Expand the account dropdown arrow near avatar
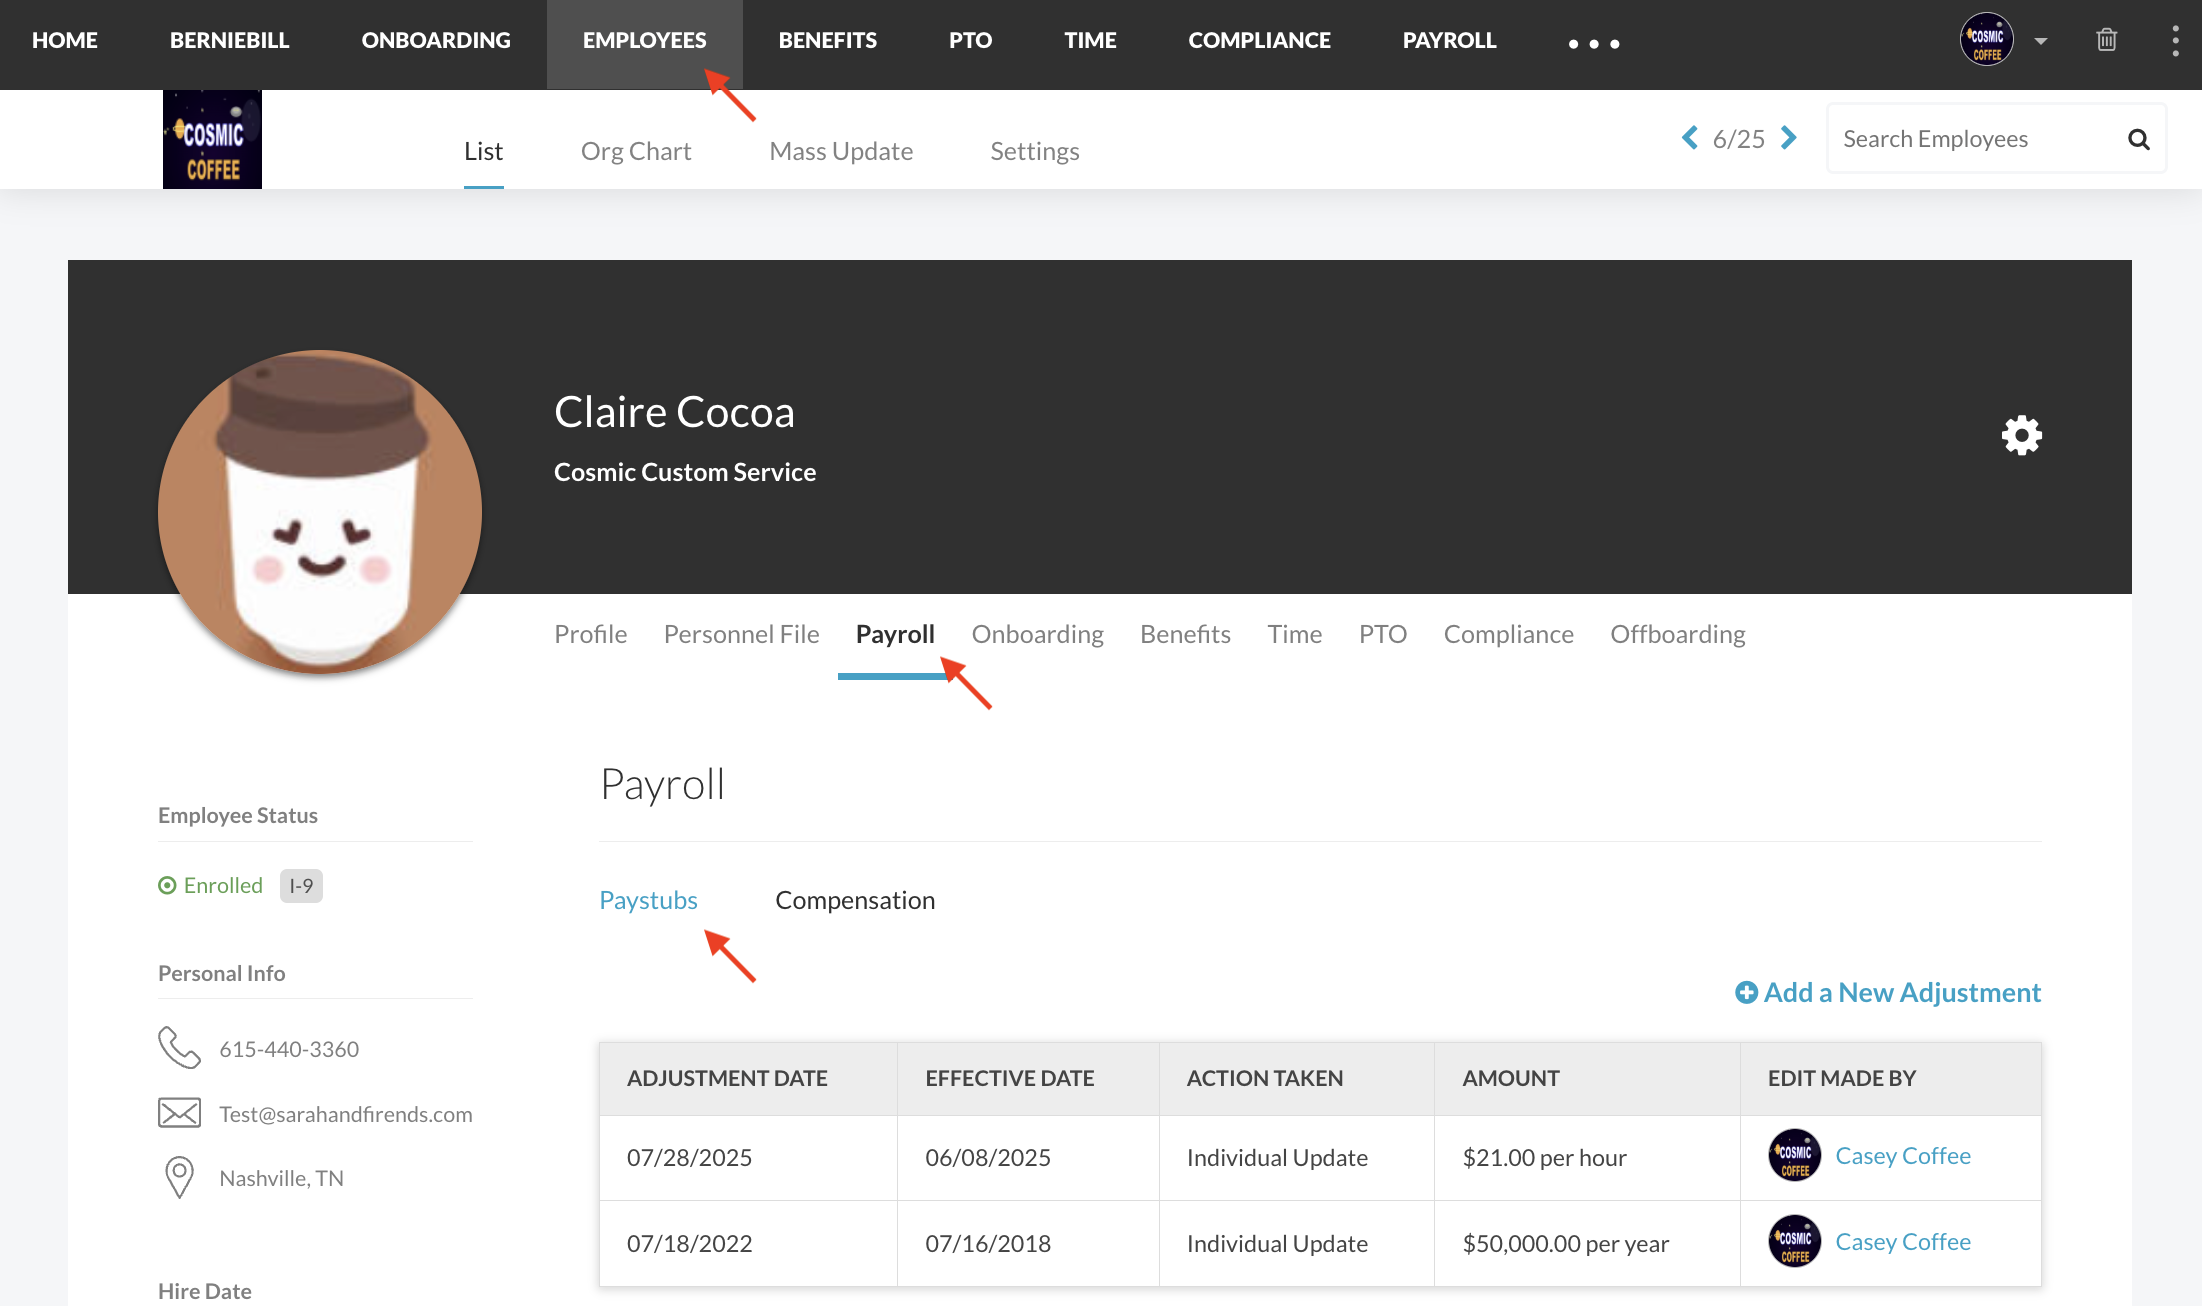The height and width of the screenshot is (1306, 2202). pyautogui.click(x=2041, y=41)
